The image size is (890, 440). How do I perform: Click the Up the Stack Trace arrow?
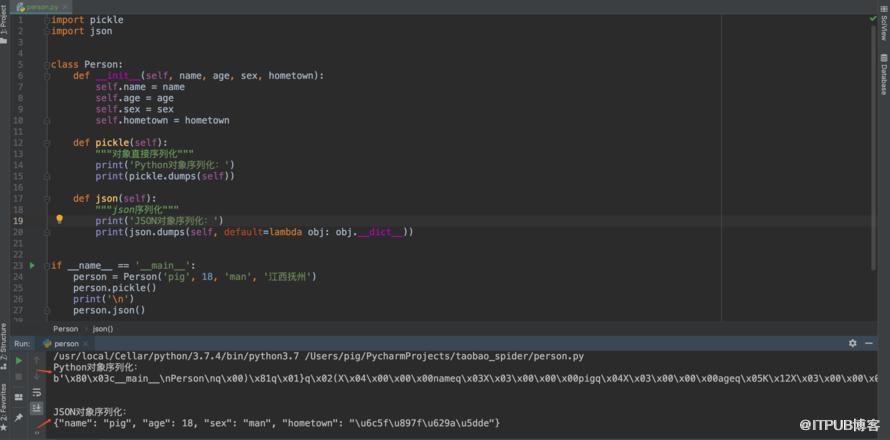click(x=36, y=361)
